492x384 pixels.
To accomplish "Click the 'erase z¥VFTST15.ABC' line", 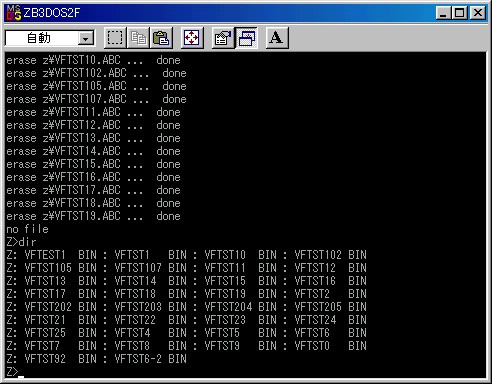I will (93, 164).
